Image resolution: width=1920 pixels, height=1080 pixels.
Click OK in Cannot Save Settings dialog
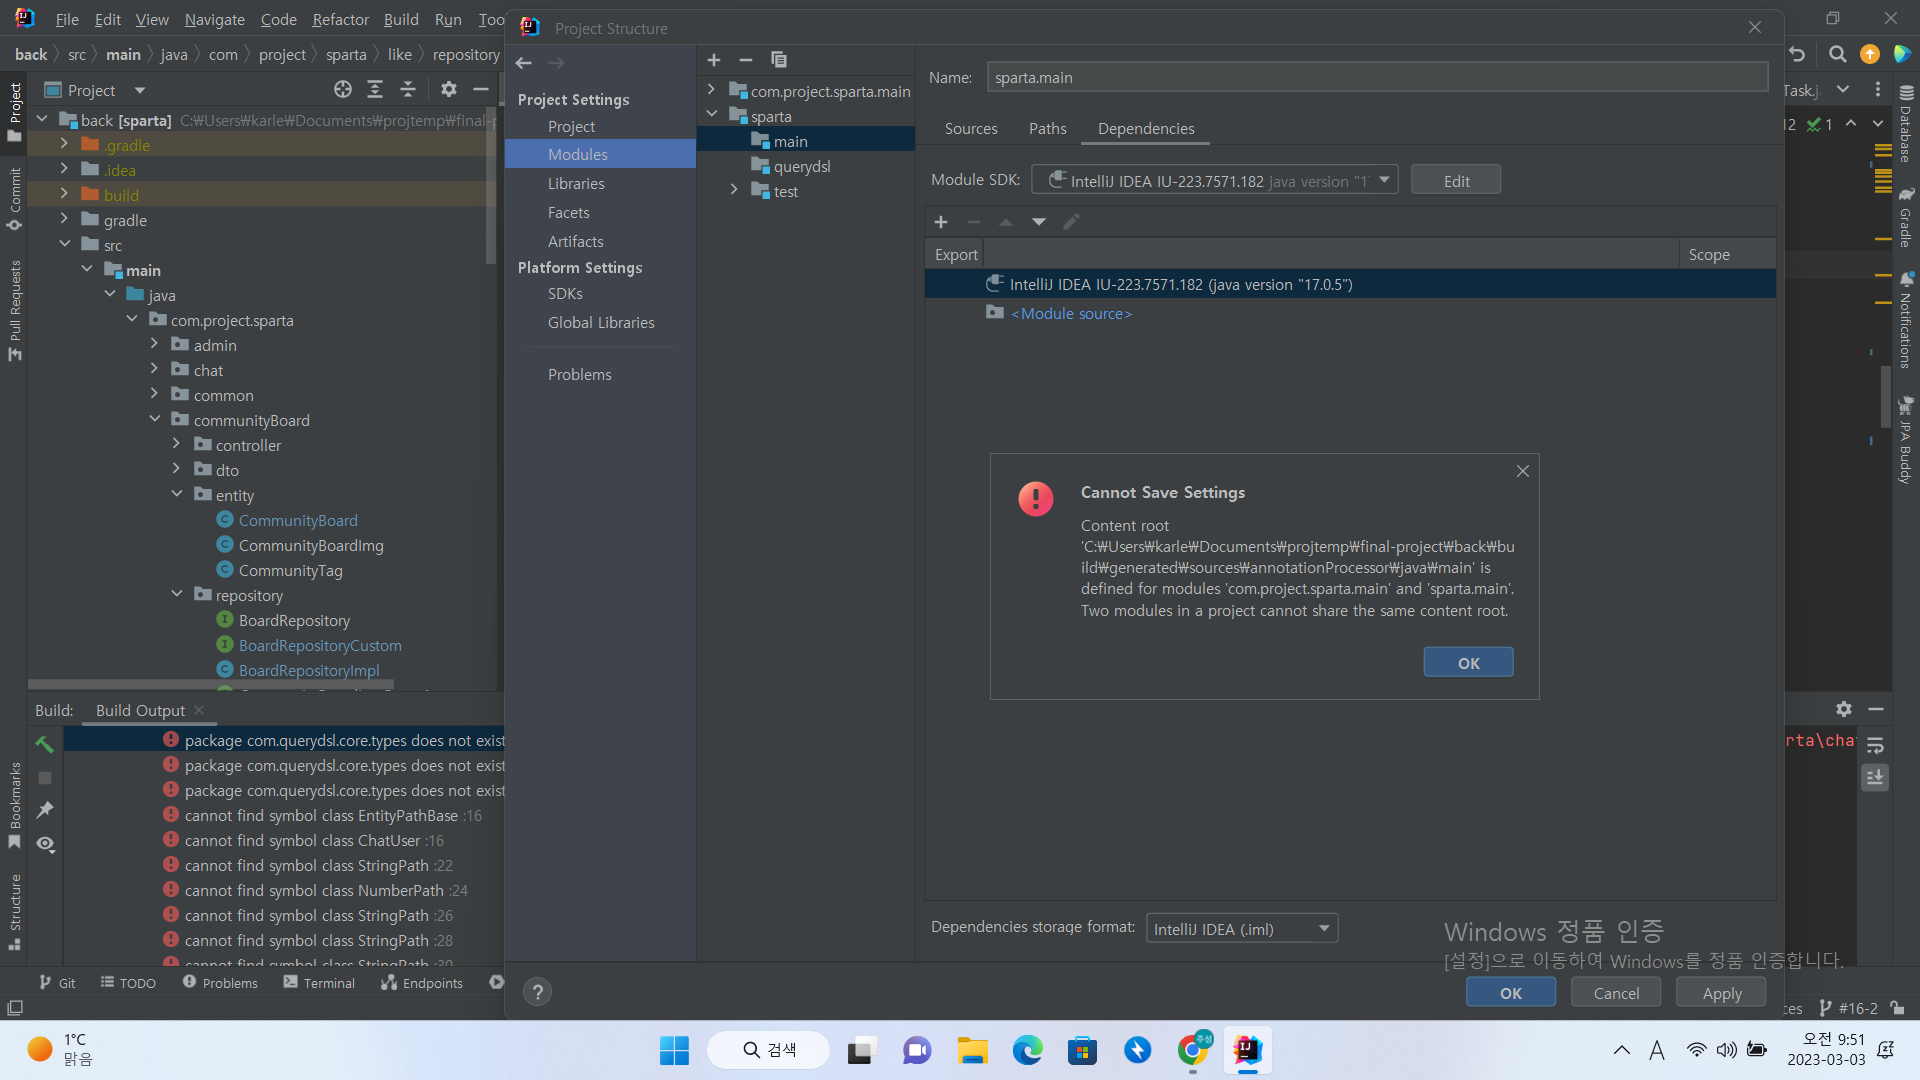click(1468, 663)
